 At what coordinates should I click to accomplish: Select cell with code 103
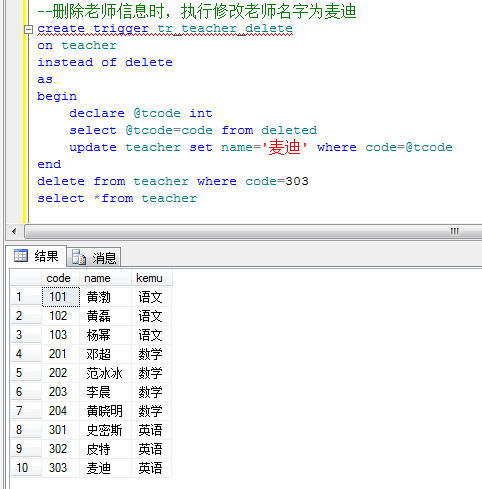tap(61, 335)
